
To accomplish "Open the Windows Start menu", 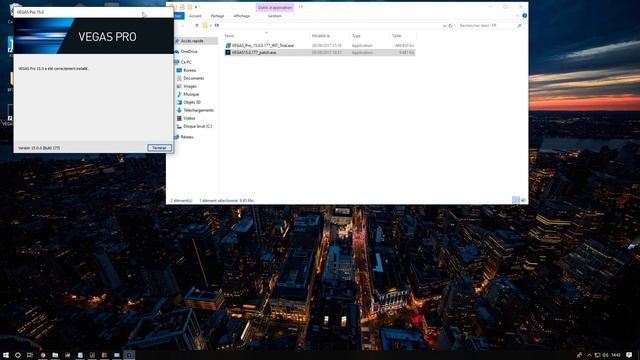I will [6, 355].
